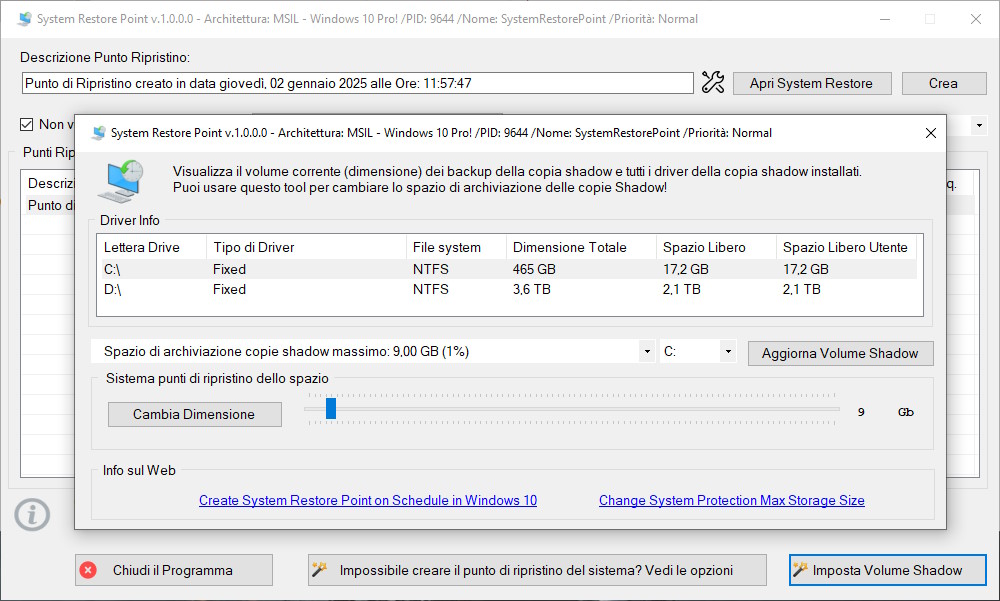The image size is (1000, 601).
Task: Click the info circle icon in main window
Action: tap(32, 514)
